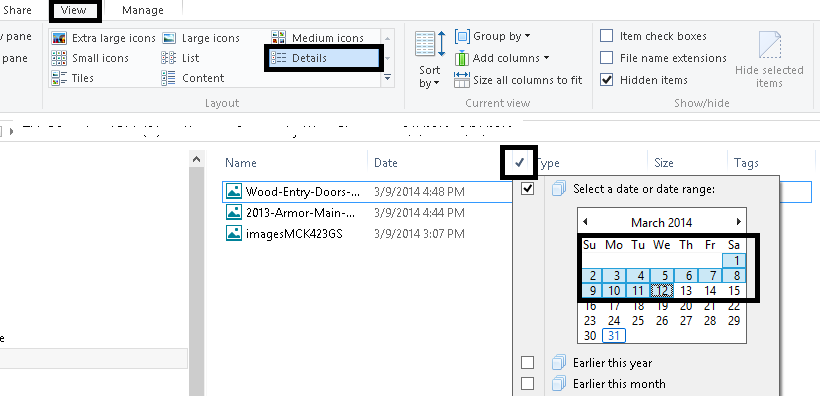
Task: Select March 31 in the calendar
Action: (614, 336)
